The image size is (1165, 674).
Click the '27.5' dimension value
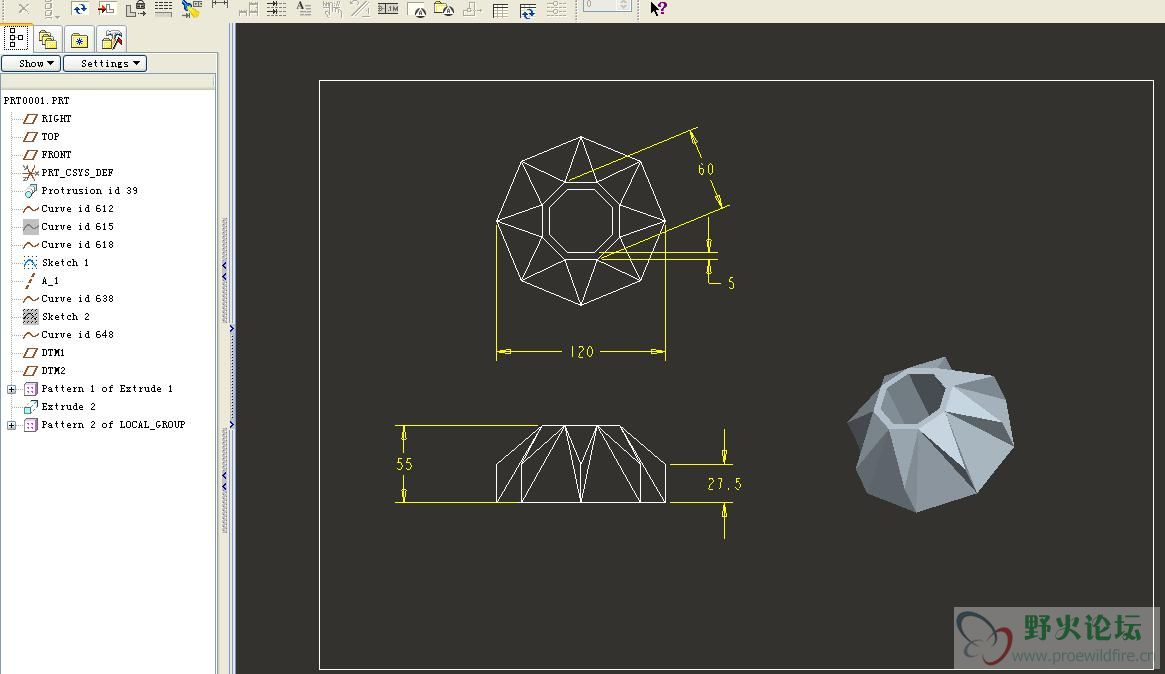click(724, 484)
